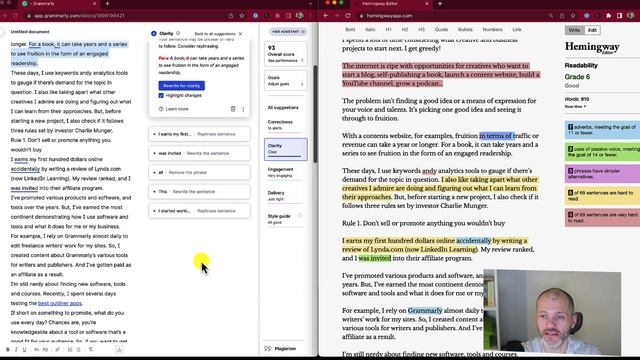Viewport: 640px width, 360px height.
Task: Apply H2 heading in Grammarly's bottom toolbar
Action: 45,349
